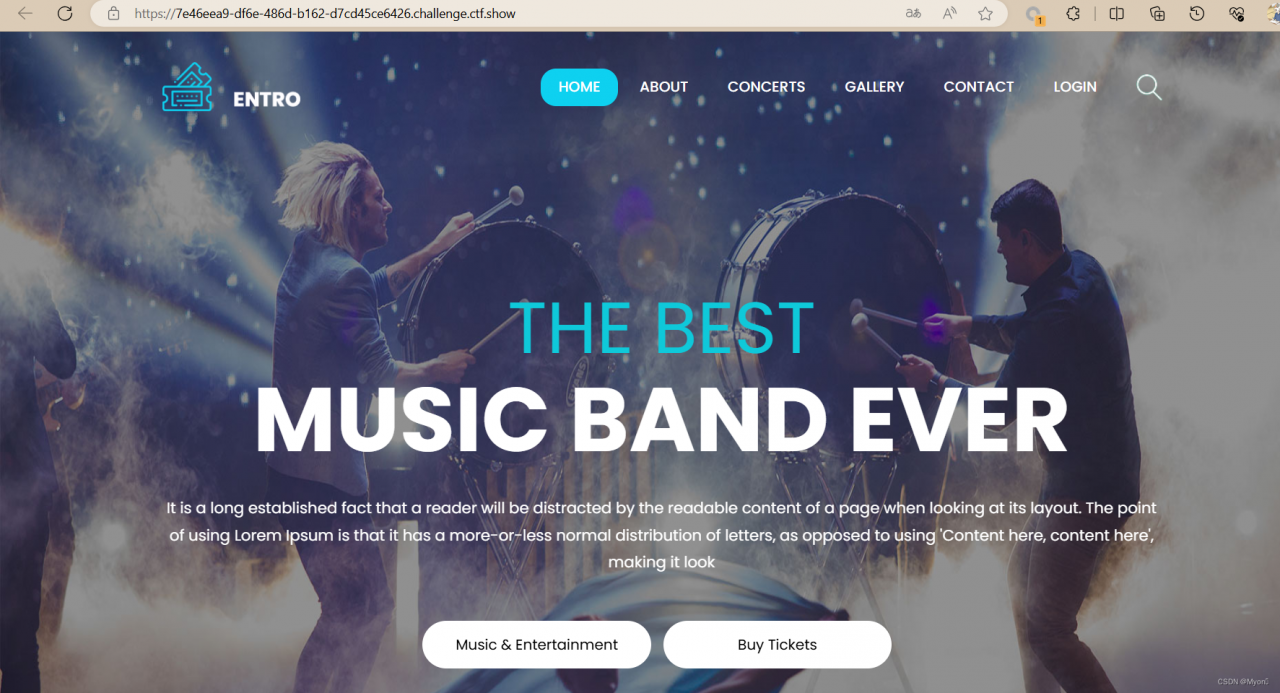Add this page to favorites star icon
This screenshot has height=693, width=1280.
click(x=985, y=14)
